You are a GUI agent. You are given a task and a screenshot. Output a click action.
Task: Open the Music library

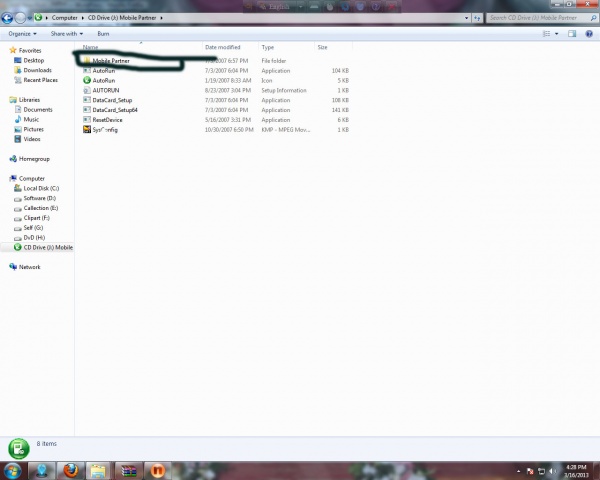pos(31,119)
